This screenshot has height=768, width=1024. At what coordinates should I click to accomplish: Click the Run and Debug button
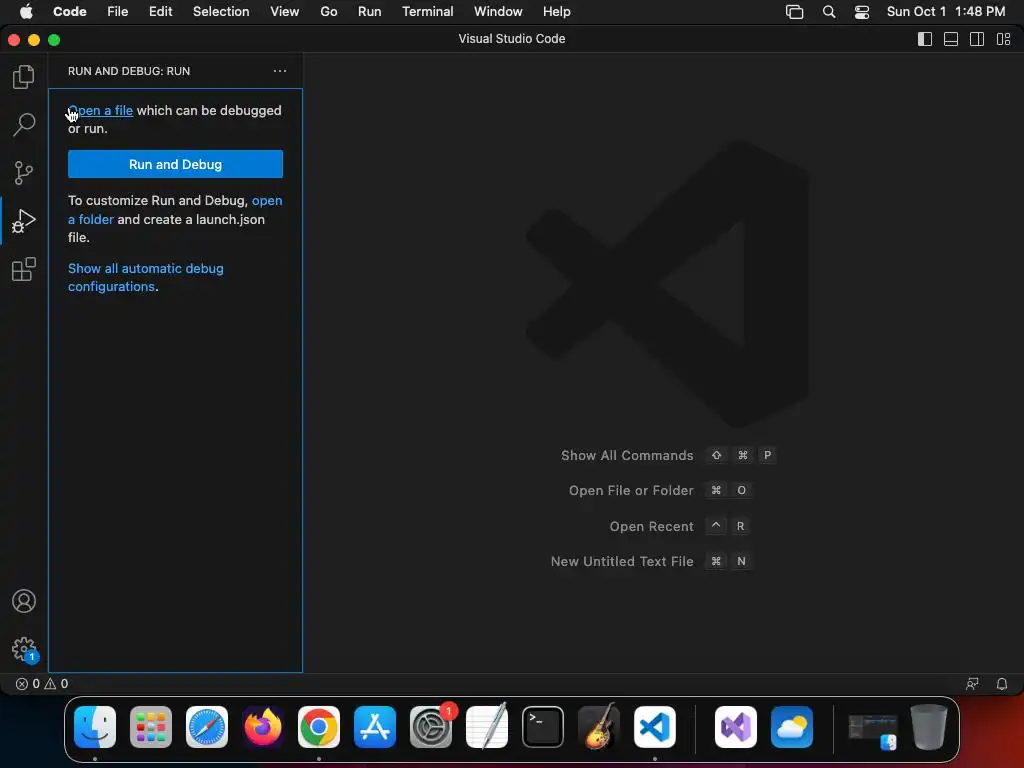click(x=175, y=164)
